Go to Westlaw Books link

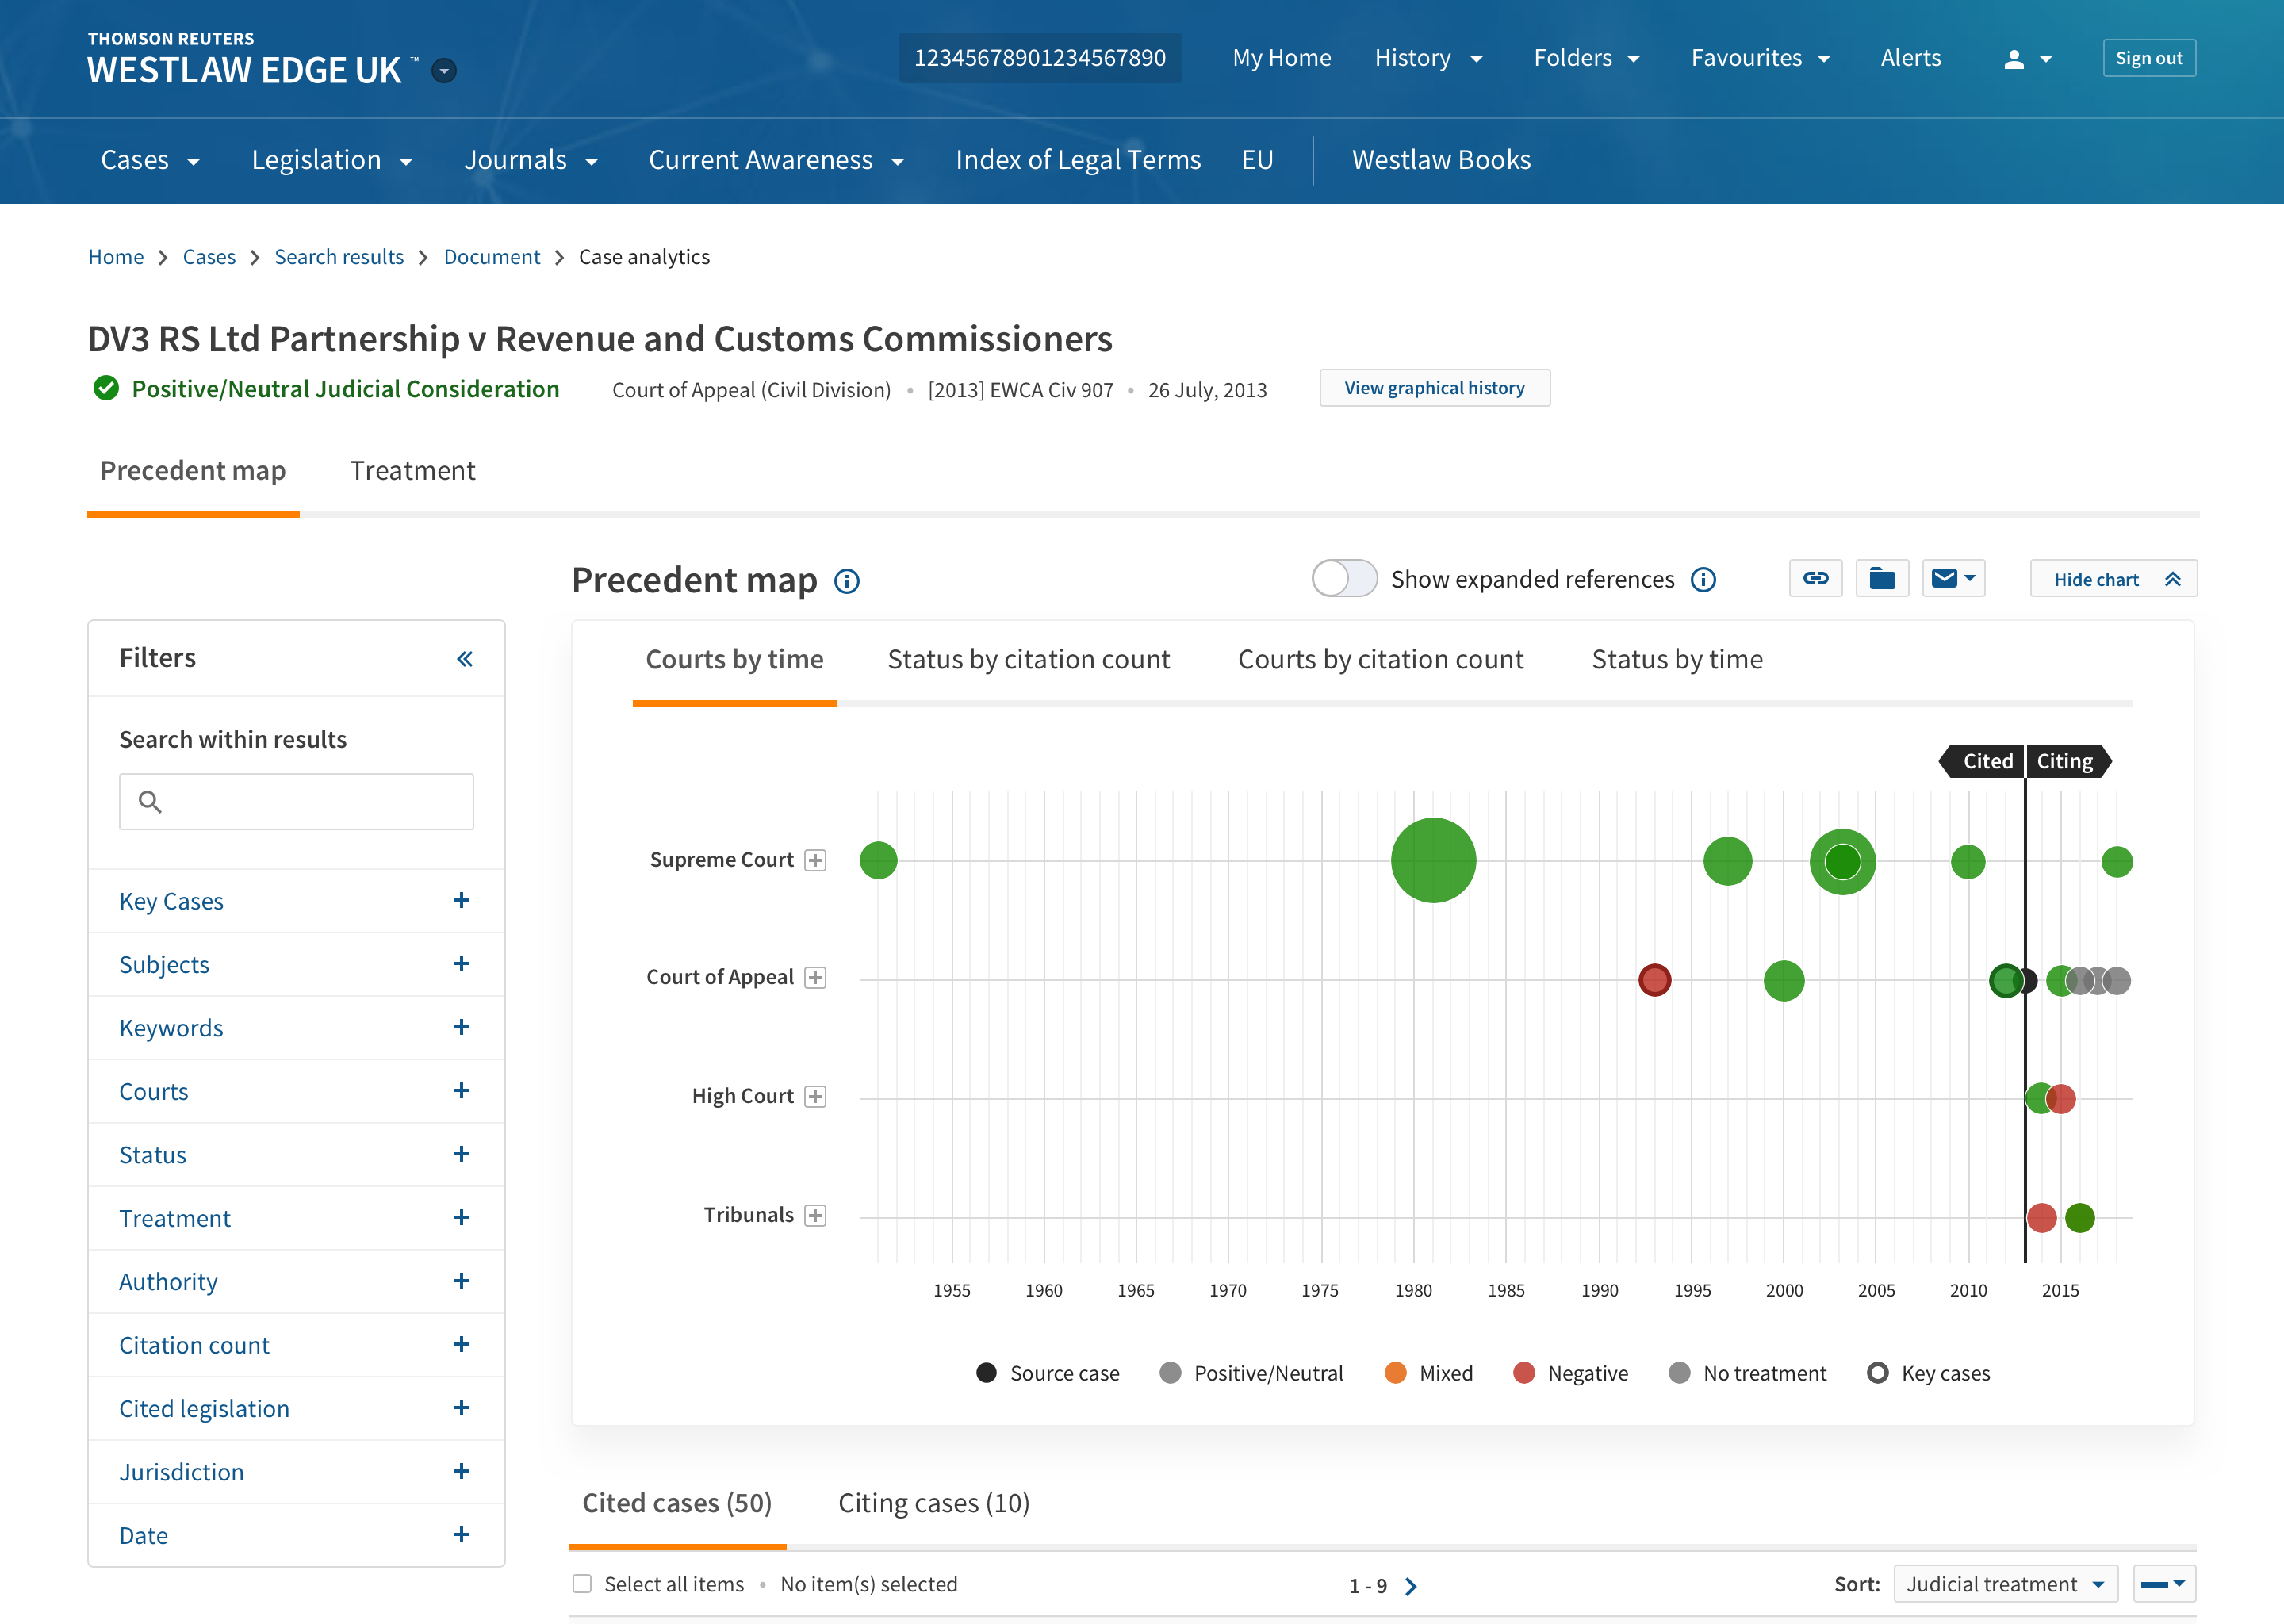tap(1441, 160)
